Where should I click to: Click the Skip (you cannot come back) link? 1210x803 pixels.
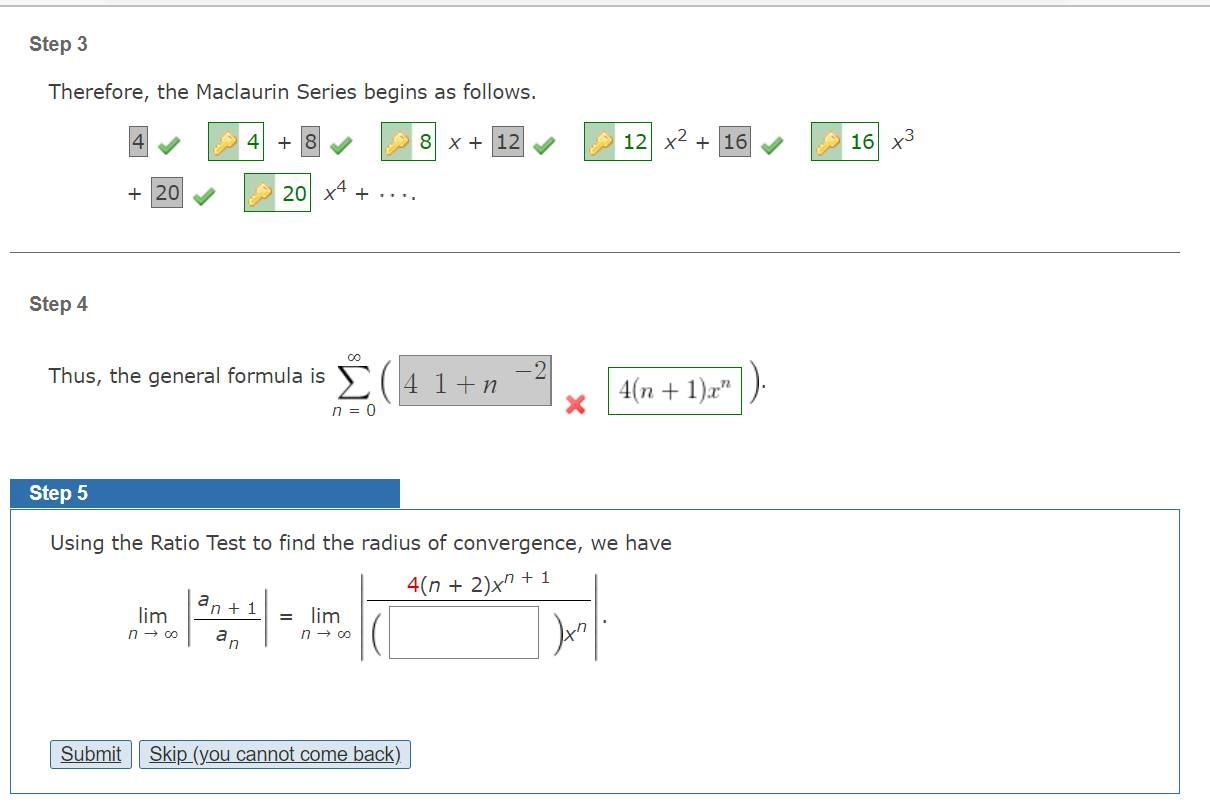(x=275, y=754)
